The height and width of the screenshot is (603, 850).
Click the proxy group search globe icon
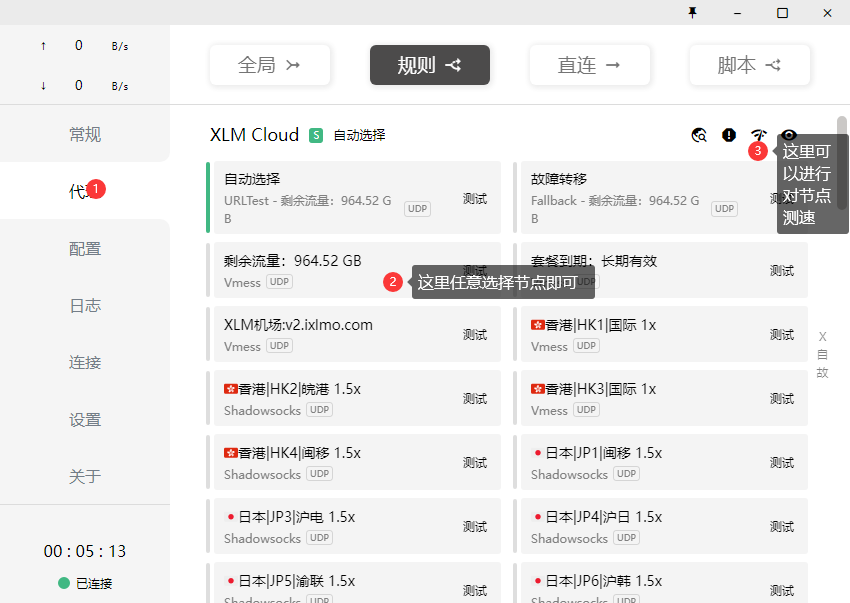click(699, 135)
